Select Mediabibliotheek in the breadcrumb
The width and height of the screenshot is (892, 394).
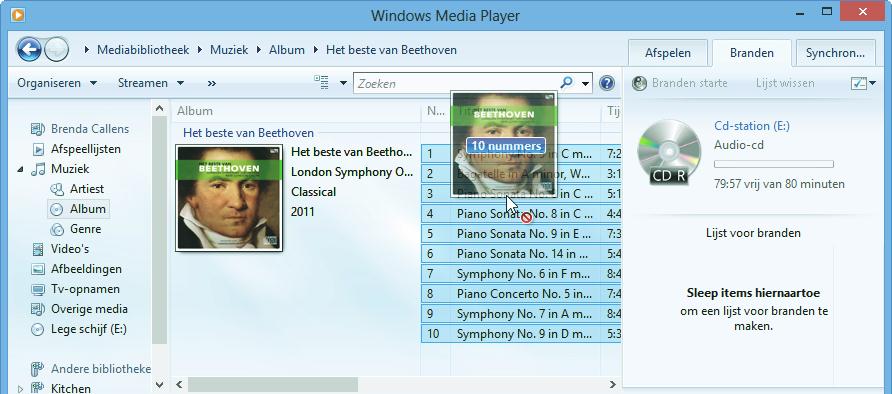pyautogui.click(x=143, y=50)
